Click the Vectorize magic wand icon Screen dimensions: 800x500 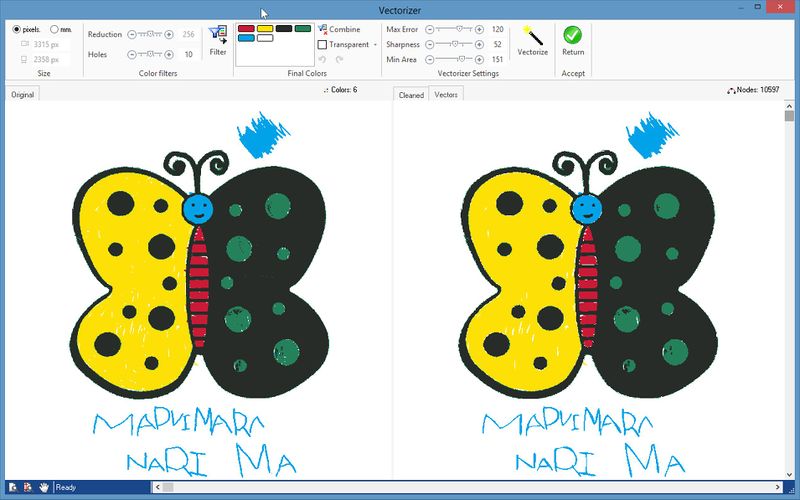point(532,36)
